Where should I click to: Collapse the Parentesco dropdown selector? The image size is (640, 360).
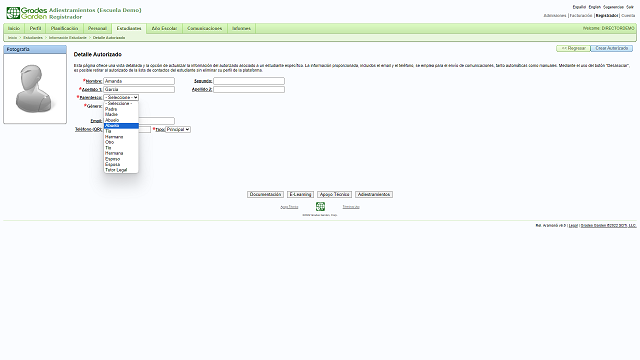(121, 98)
